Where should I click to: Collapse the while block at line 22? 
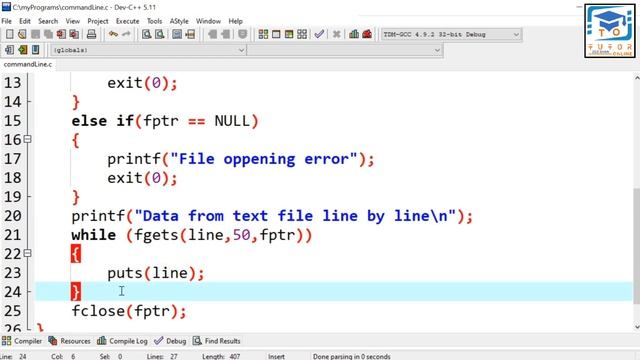point(27,253)
